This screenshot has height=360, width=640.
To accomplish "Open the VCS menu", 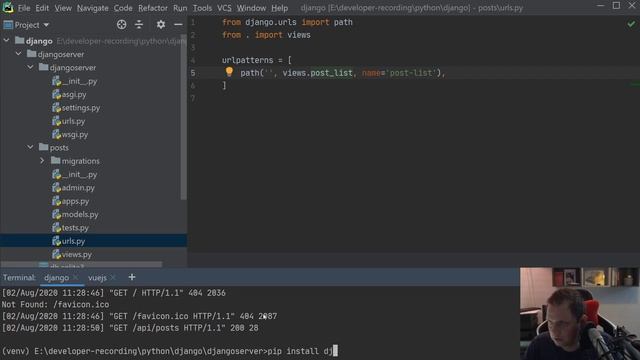I will pos(224,8).
